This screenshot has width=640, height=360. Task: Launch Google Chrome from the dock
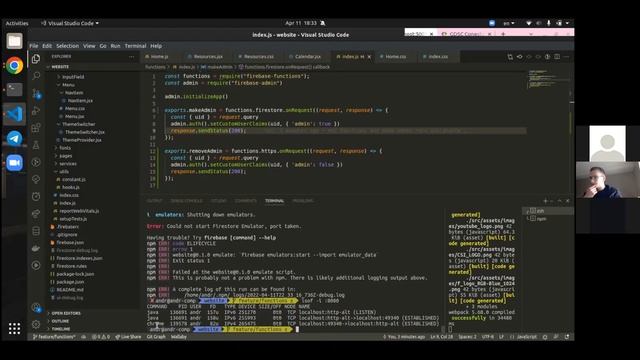(14, 65)
